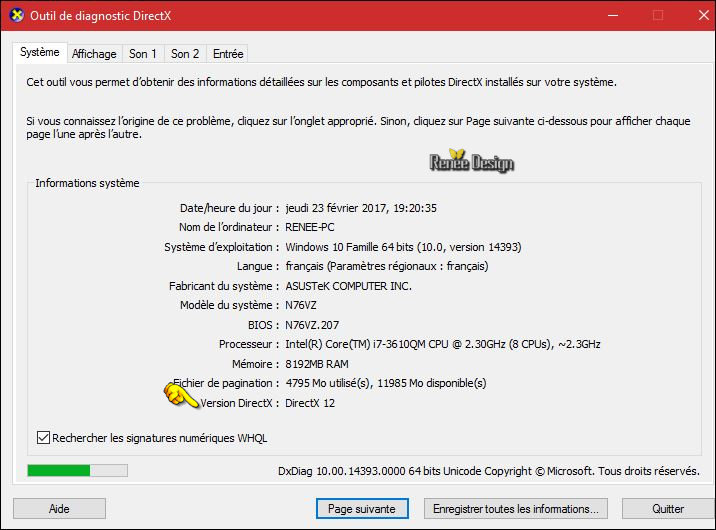Click the Aide button
716x530 pixels.
tap(59, 509)
